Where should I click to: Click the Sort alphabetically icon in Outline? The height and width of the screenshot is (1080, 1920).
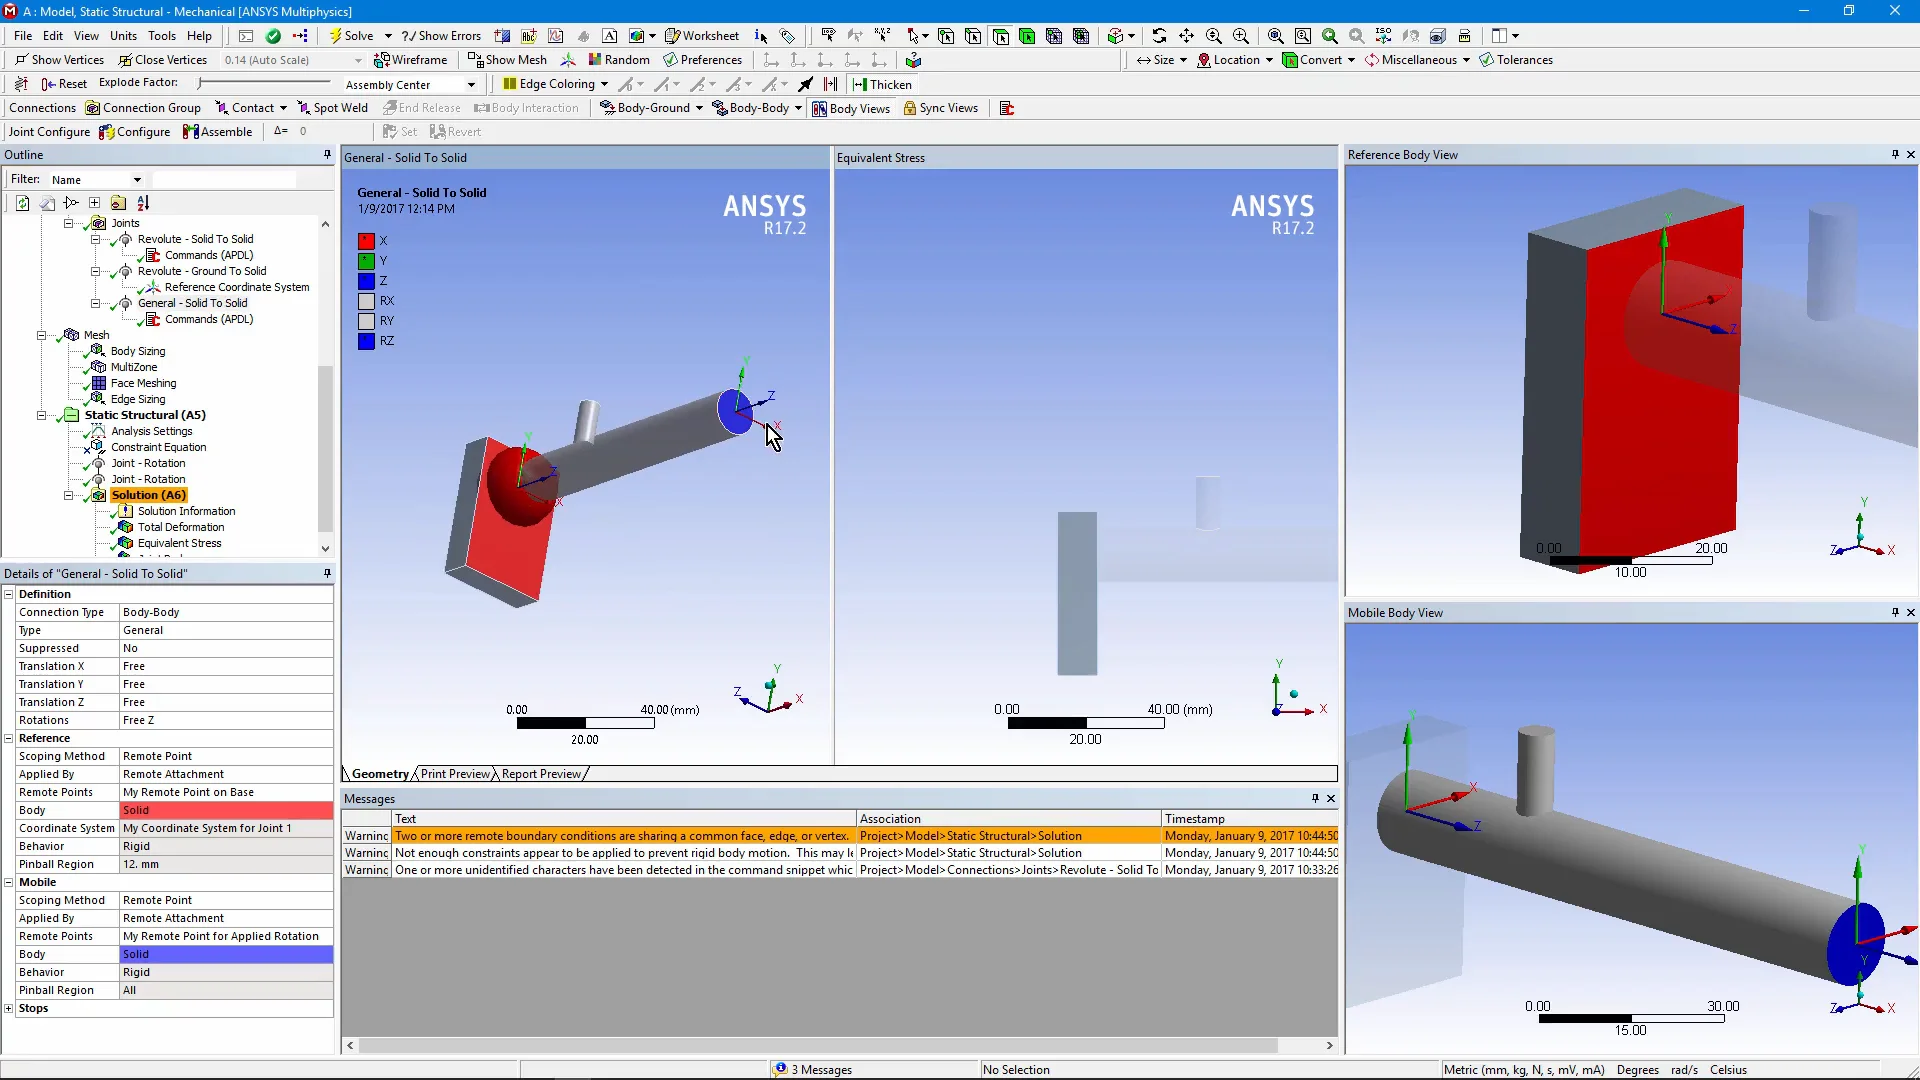[143, 203]
